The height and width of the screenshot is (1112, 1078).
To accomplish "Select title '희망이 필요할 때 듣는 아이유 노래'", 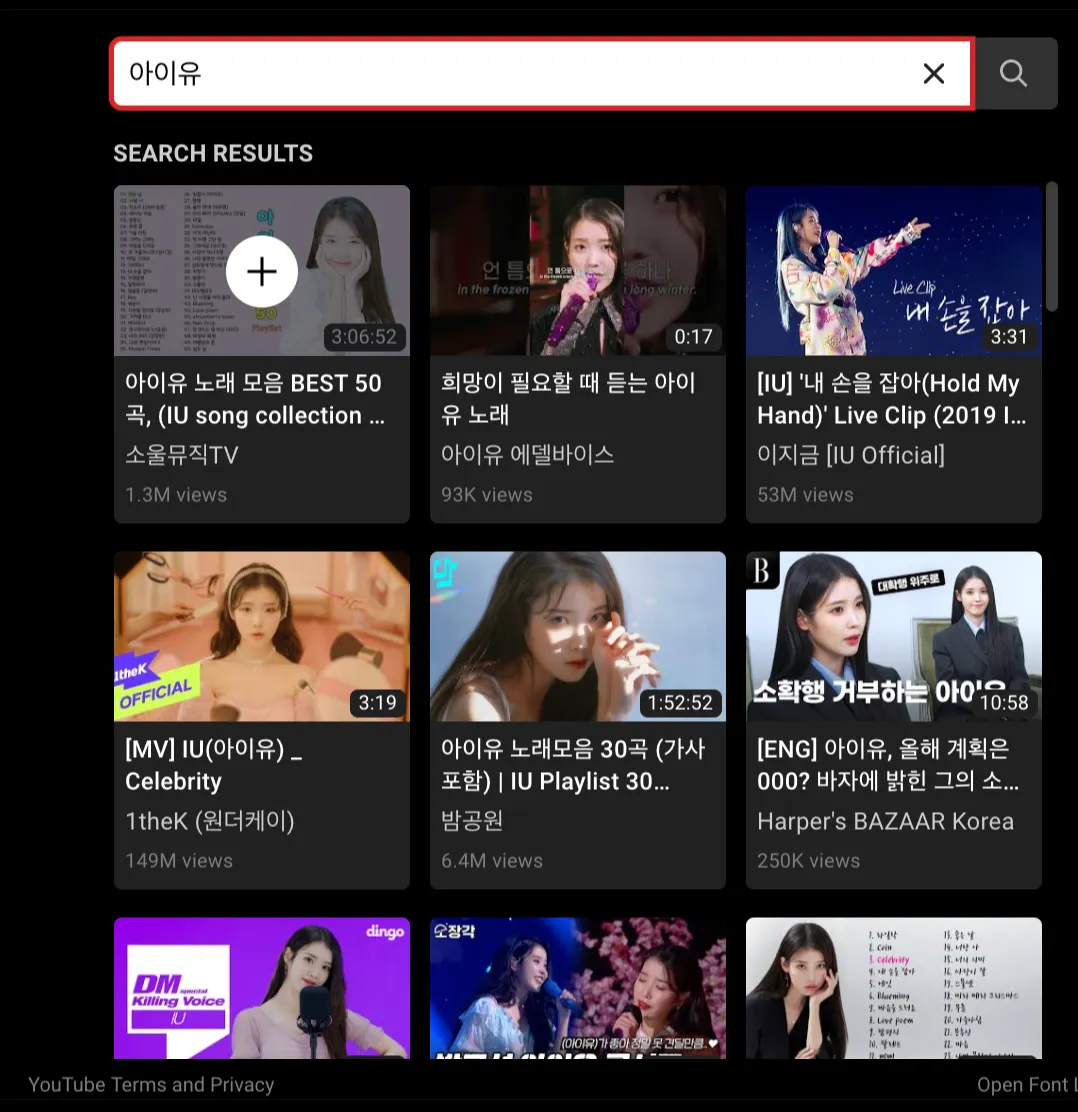I will pos(568,399).
